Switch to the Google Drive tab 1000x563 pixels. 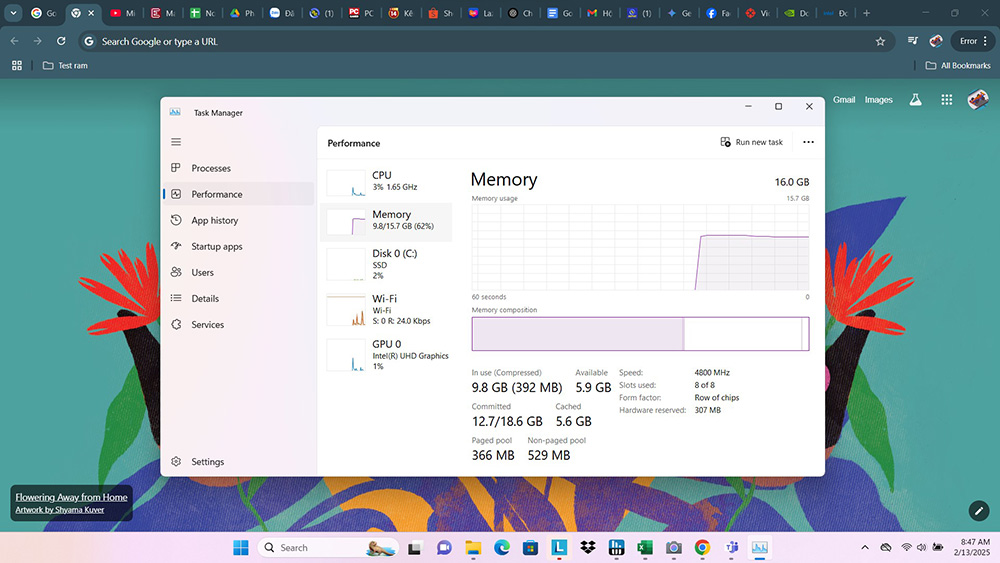click(242, 13)
